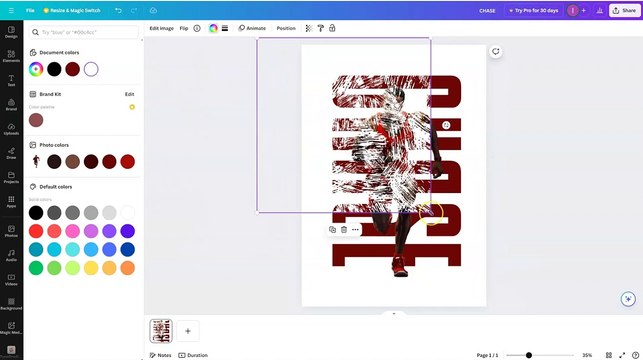This screenshot has width=643, height=360.
Task: Open the Videos sidebar tab
Action: (x=11, y=280)
